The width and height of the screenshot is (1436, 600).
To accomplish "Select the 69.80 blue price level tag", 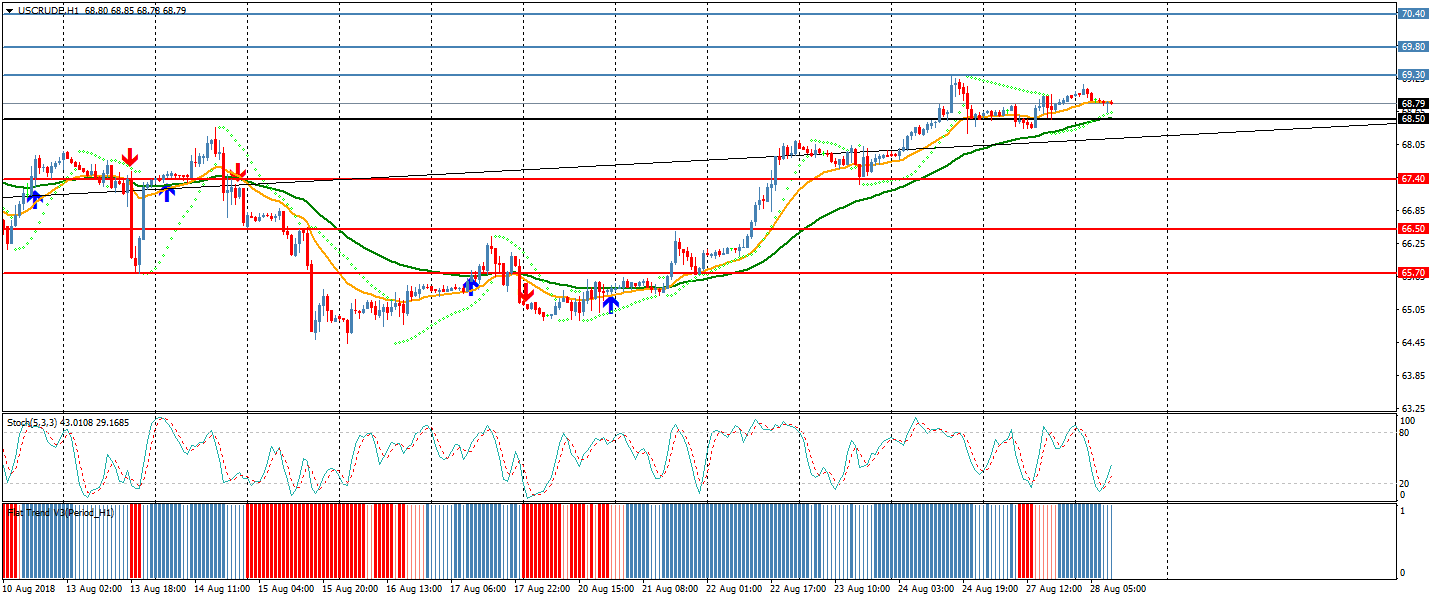I will click(1412, 47).
